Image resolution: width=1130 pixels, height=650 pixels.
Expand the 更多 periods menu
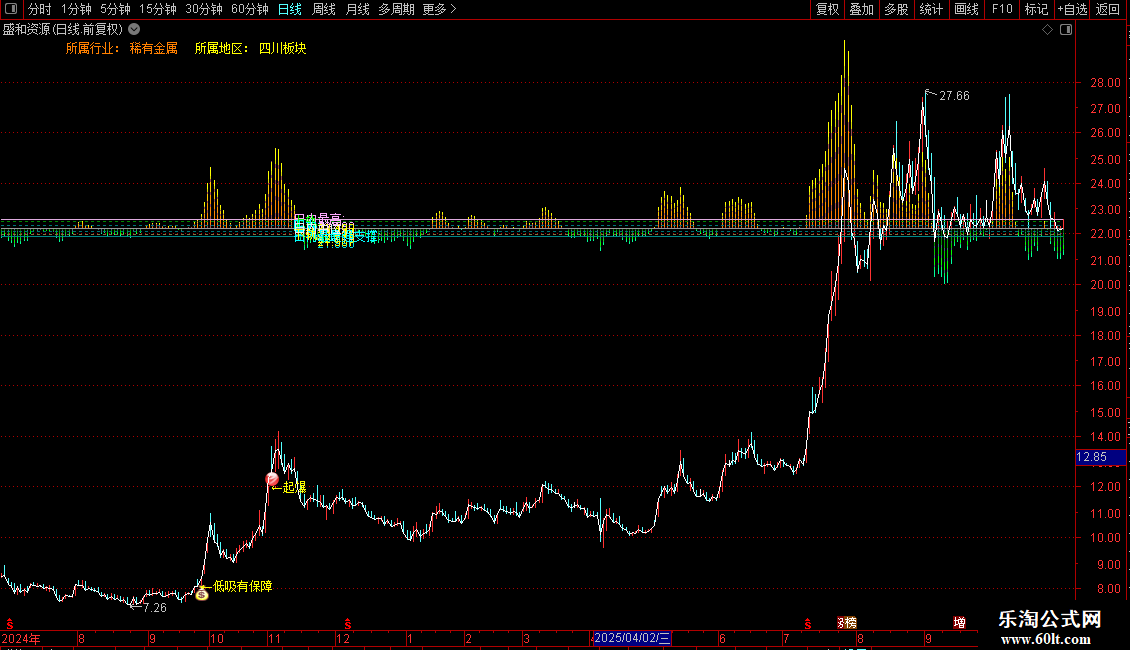click(440, 9)
